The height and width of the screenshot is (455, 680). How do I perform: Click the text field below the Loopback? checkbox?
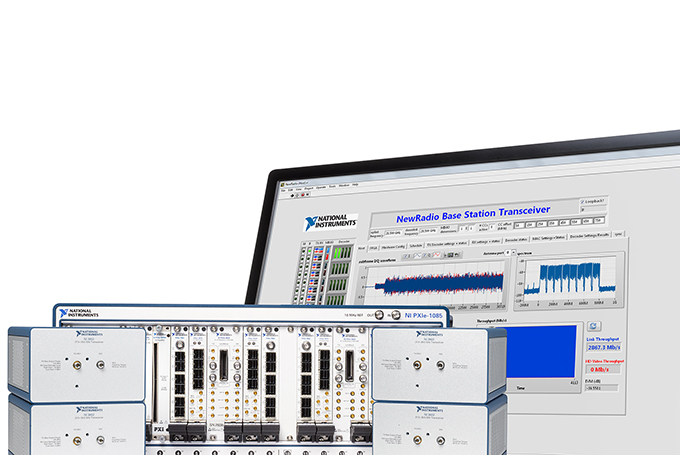point(593,209)
